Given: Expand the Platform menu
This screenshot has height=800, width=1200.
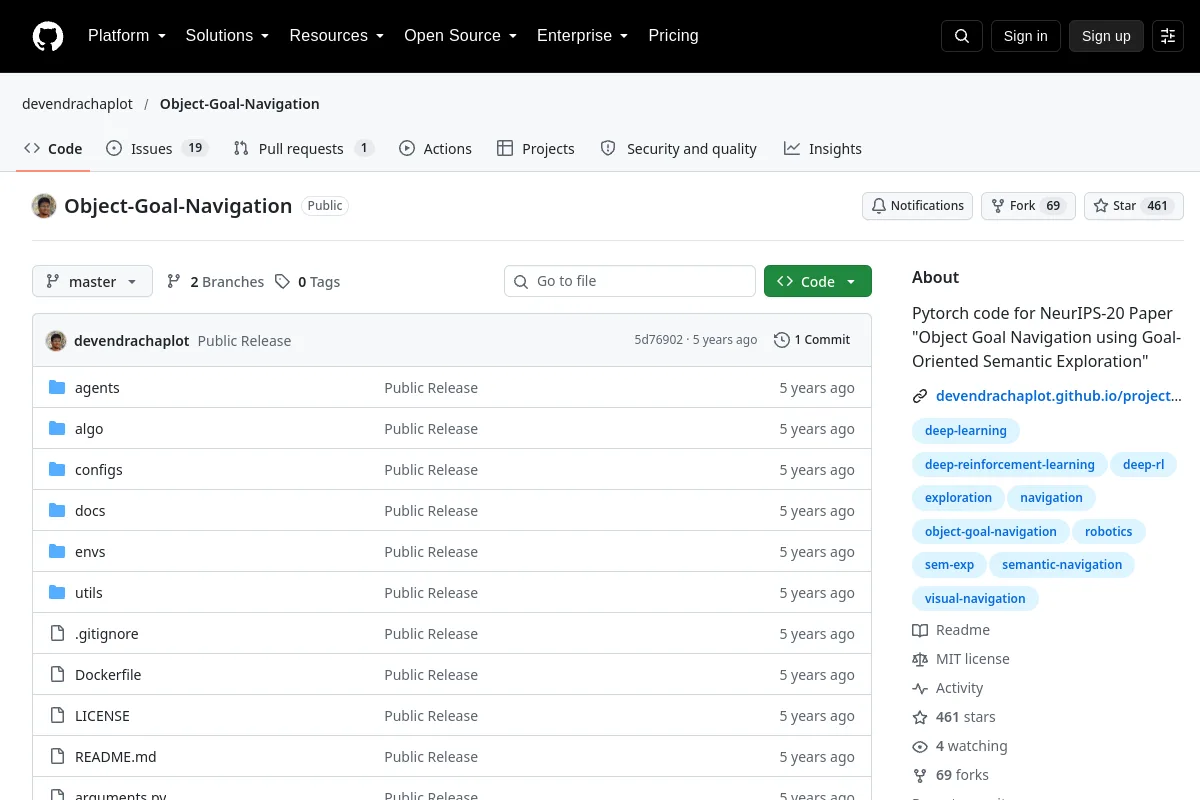Looking at the screenshot, I should click(126, 36).
